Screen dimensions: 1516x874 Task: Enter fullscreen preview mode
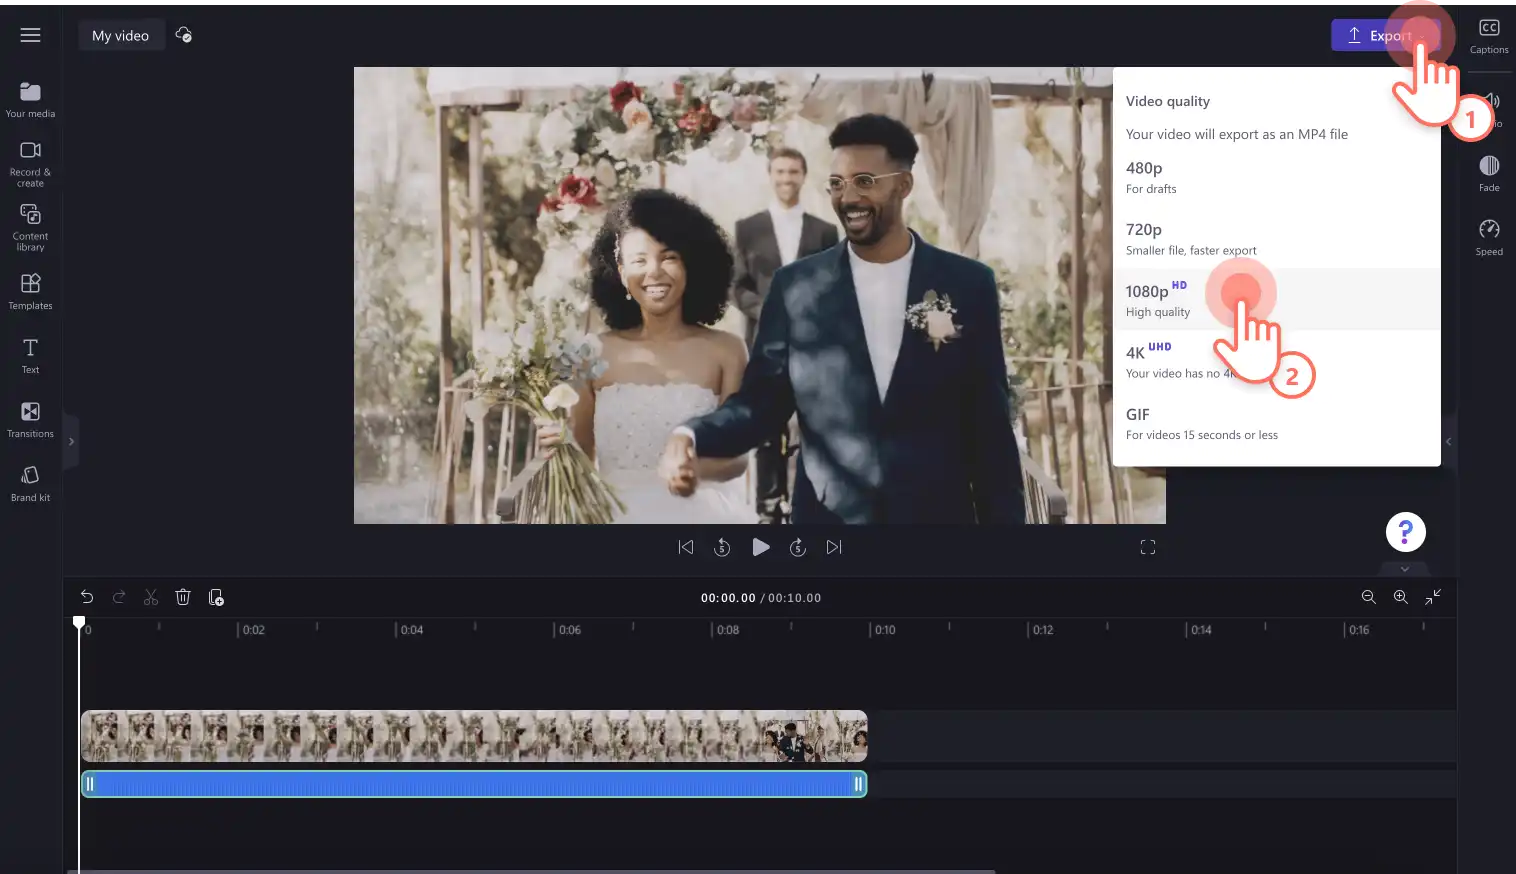1148,547
